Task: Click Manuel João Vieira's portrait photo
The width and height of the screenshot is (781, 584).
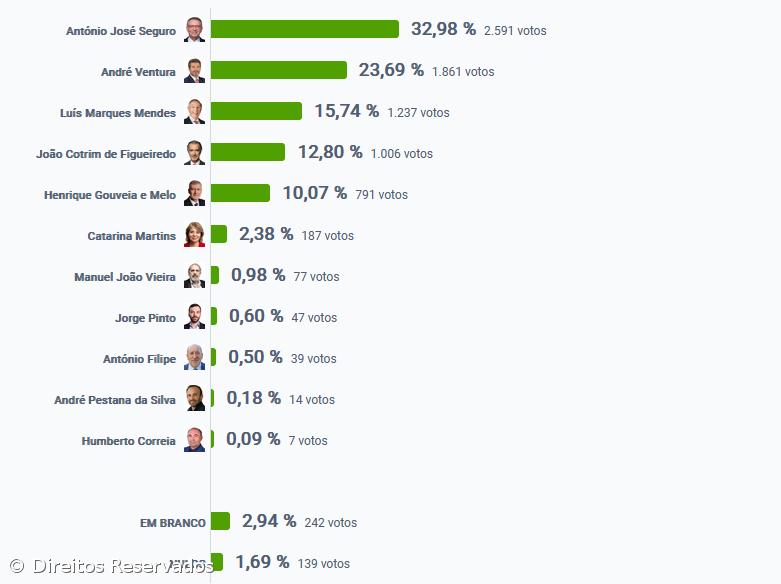Action: [x=194, y=276]
